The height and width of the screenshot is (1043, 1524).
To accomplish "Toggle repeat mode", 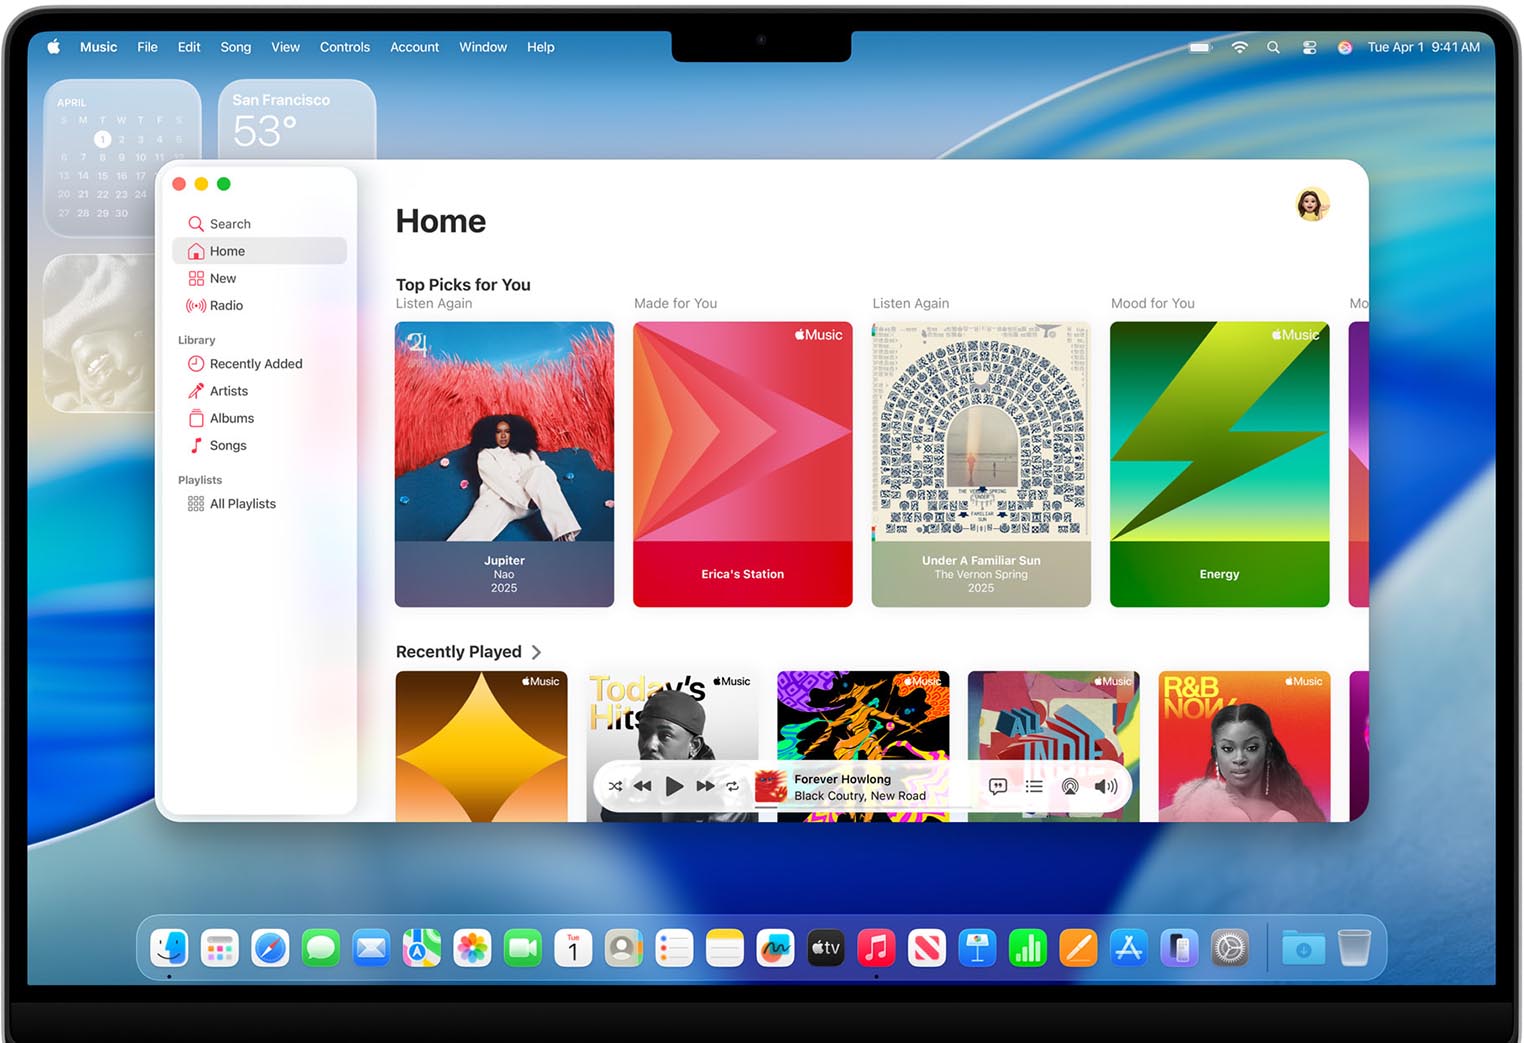I will pos(732,786).
